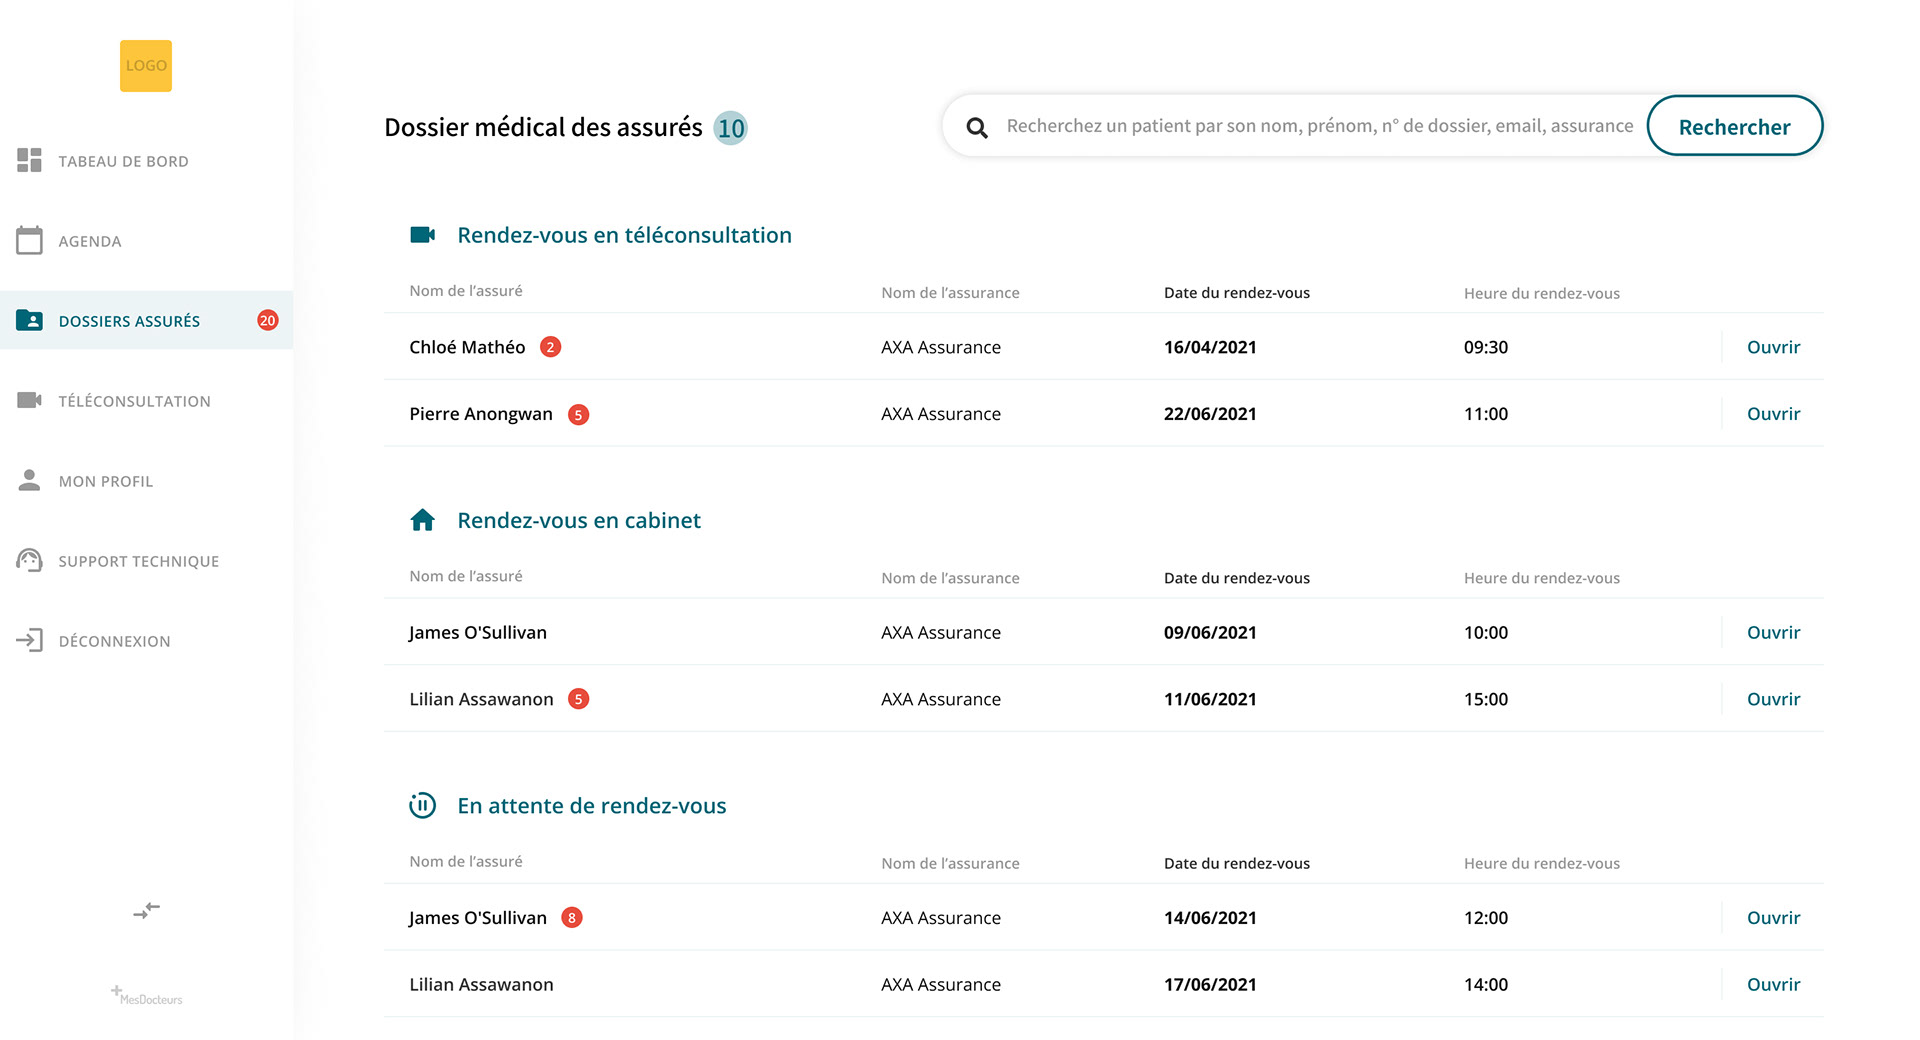Click Ouvrir for the 09/06/2021 appointment
Viewport: 1920px width, 1040px height.
coord(1773,632)
